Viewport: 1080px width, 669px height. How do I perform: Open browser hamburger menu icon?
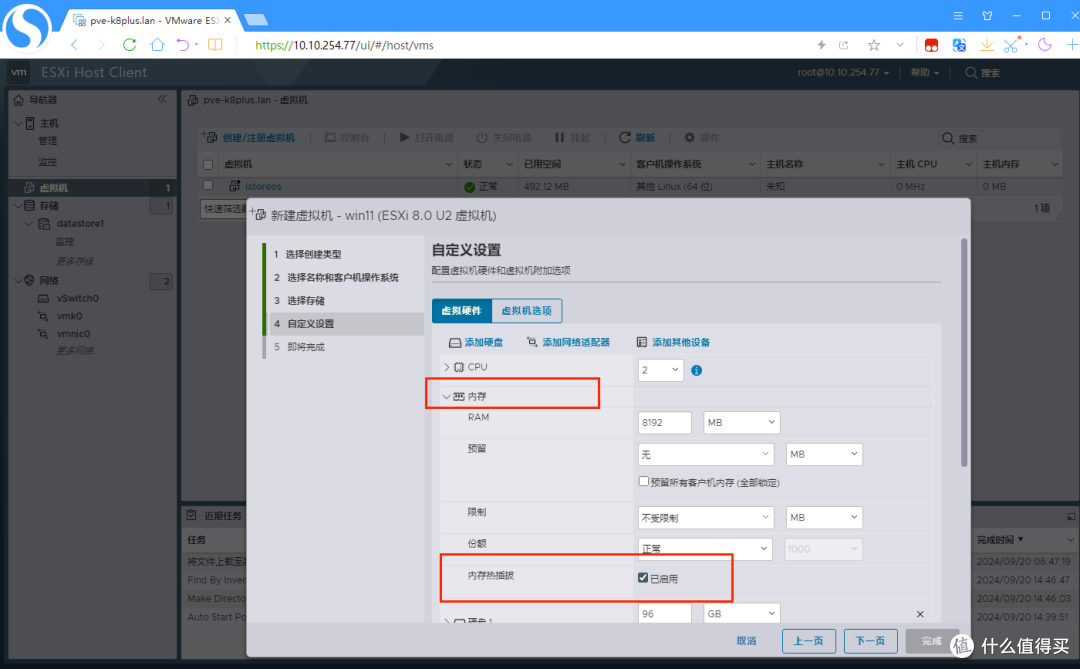click(x=957, y=15)
